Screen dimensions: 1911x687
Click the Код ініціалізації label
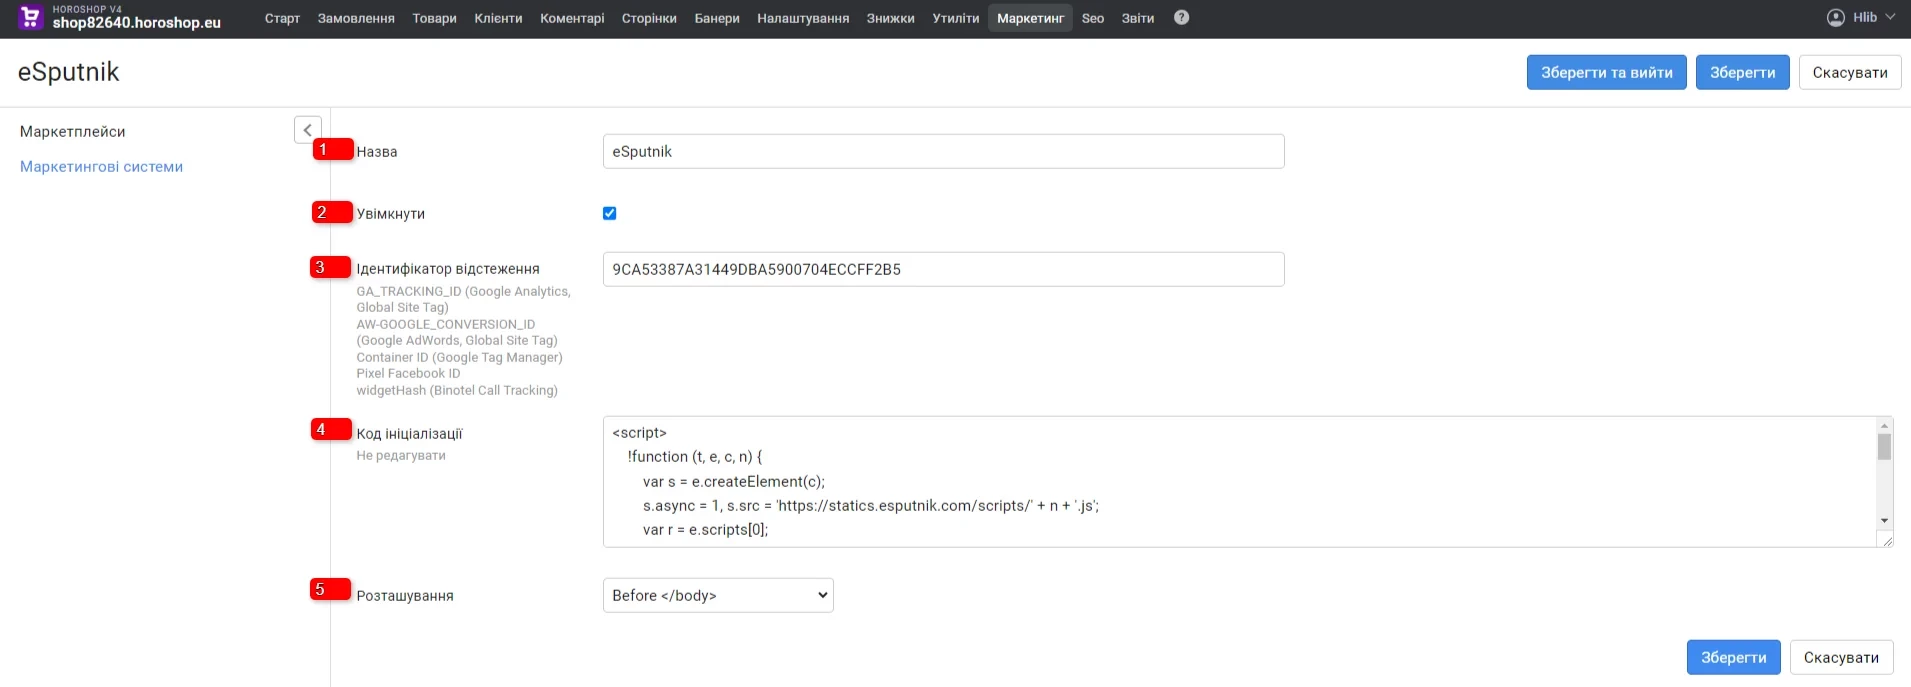tap(409, 434)
